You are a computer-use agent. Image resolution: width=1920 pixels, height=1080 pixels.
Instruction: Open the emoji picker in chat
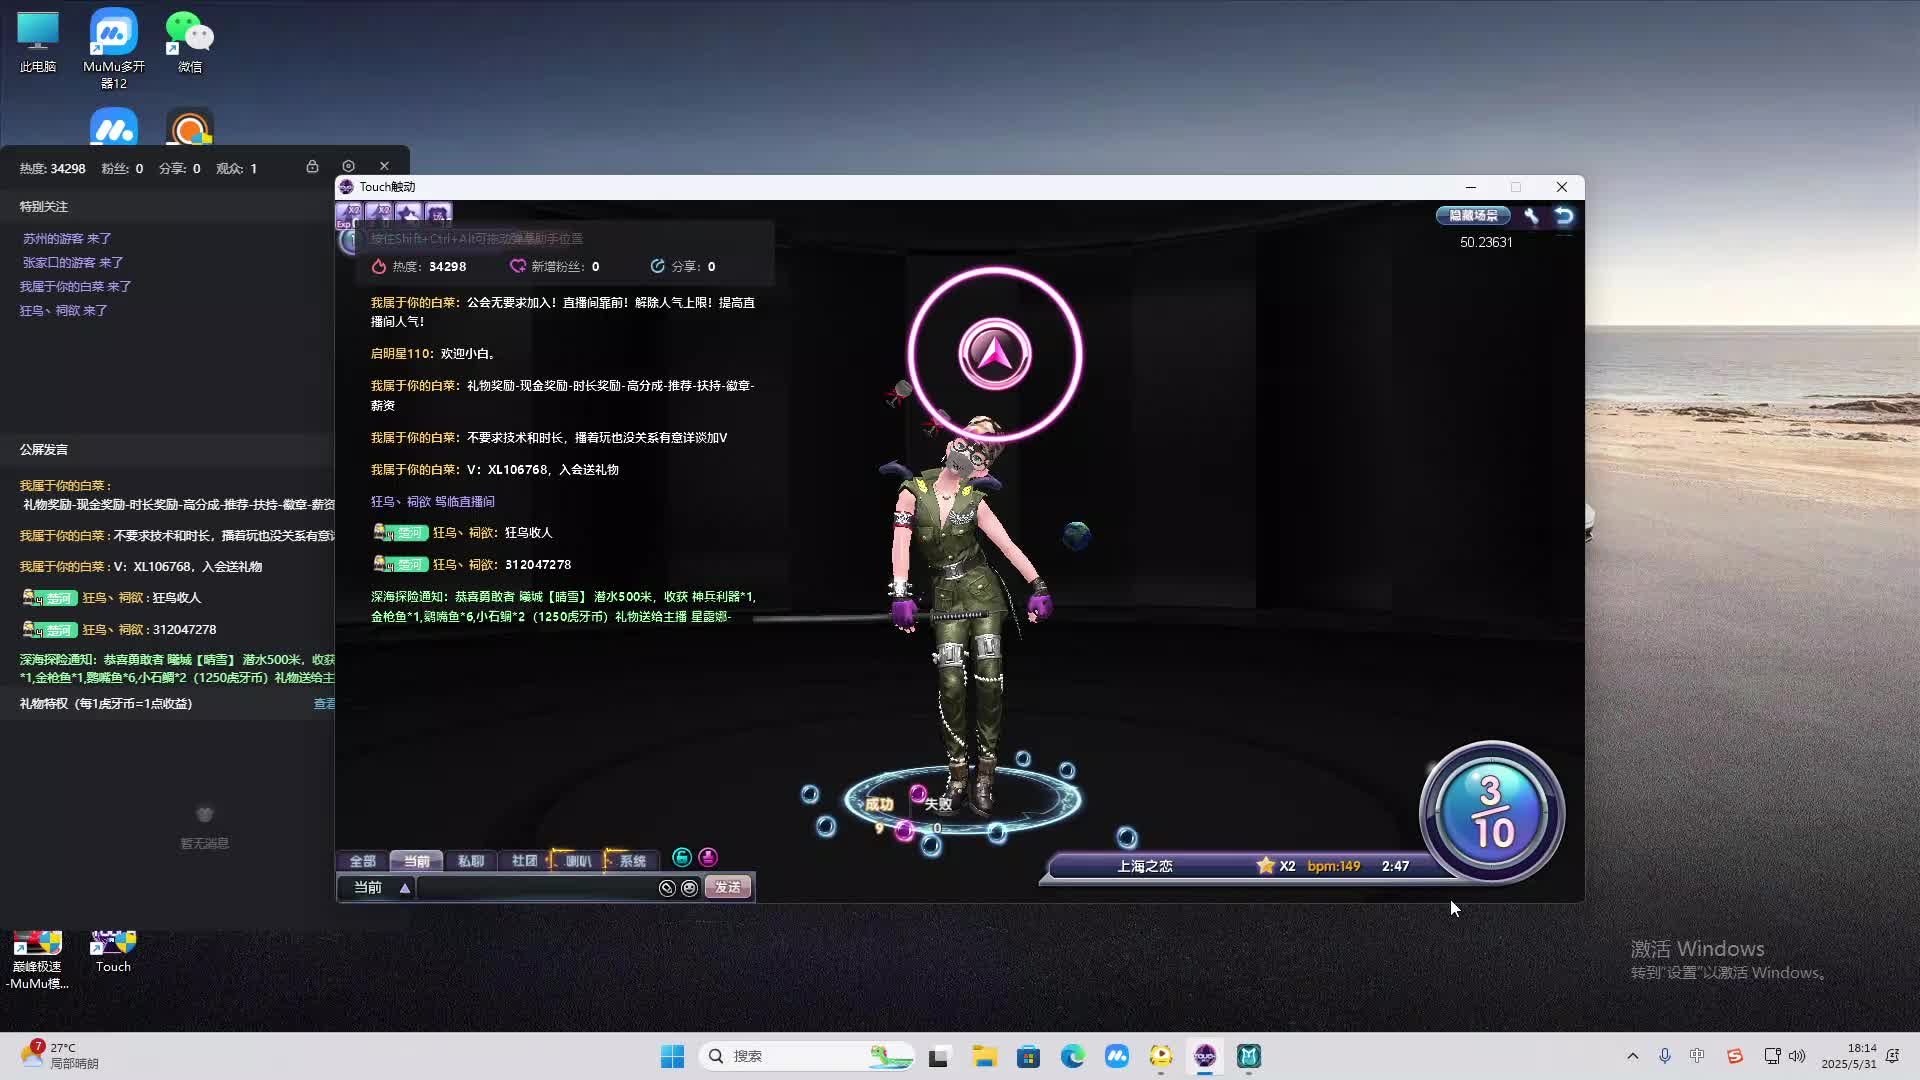coord(689,888)
